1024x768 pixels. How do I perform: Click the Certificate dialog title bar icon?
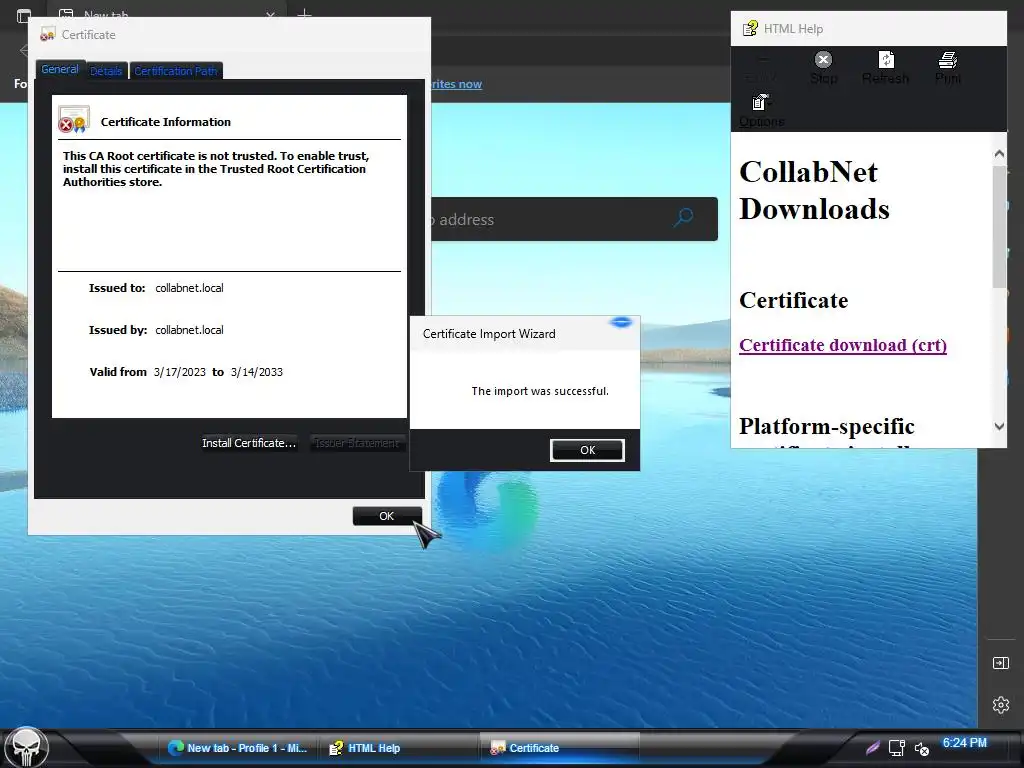(x=48, y=35)
